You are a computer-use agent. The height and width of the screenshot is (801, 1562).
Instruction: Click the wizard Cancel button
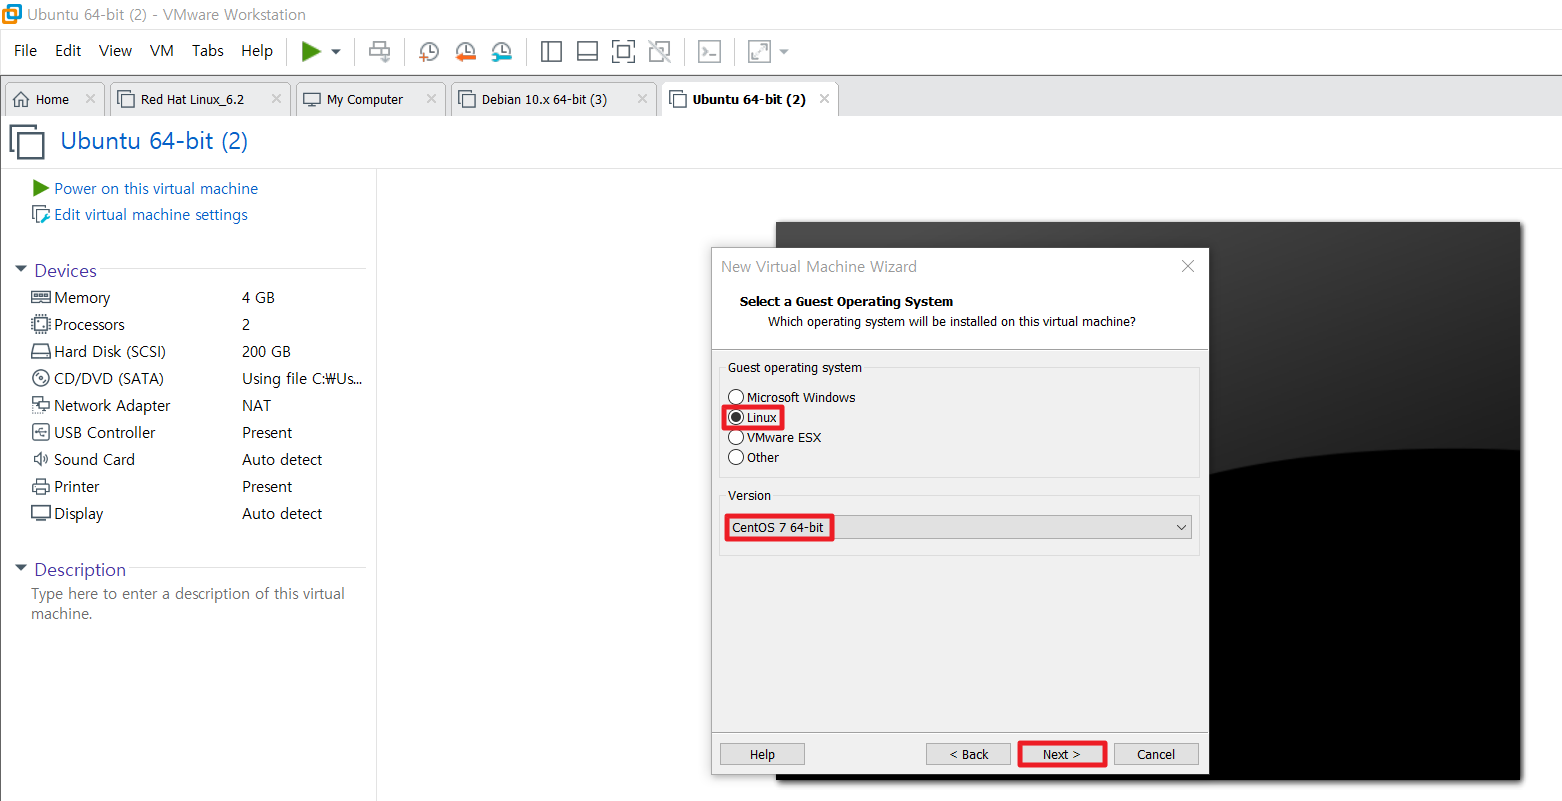1156,754
